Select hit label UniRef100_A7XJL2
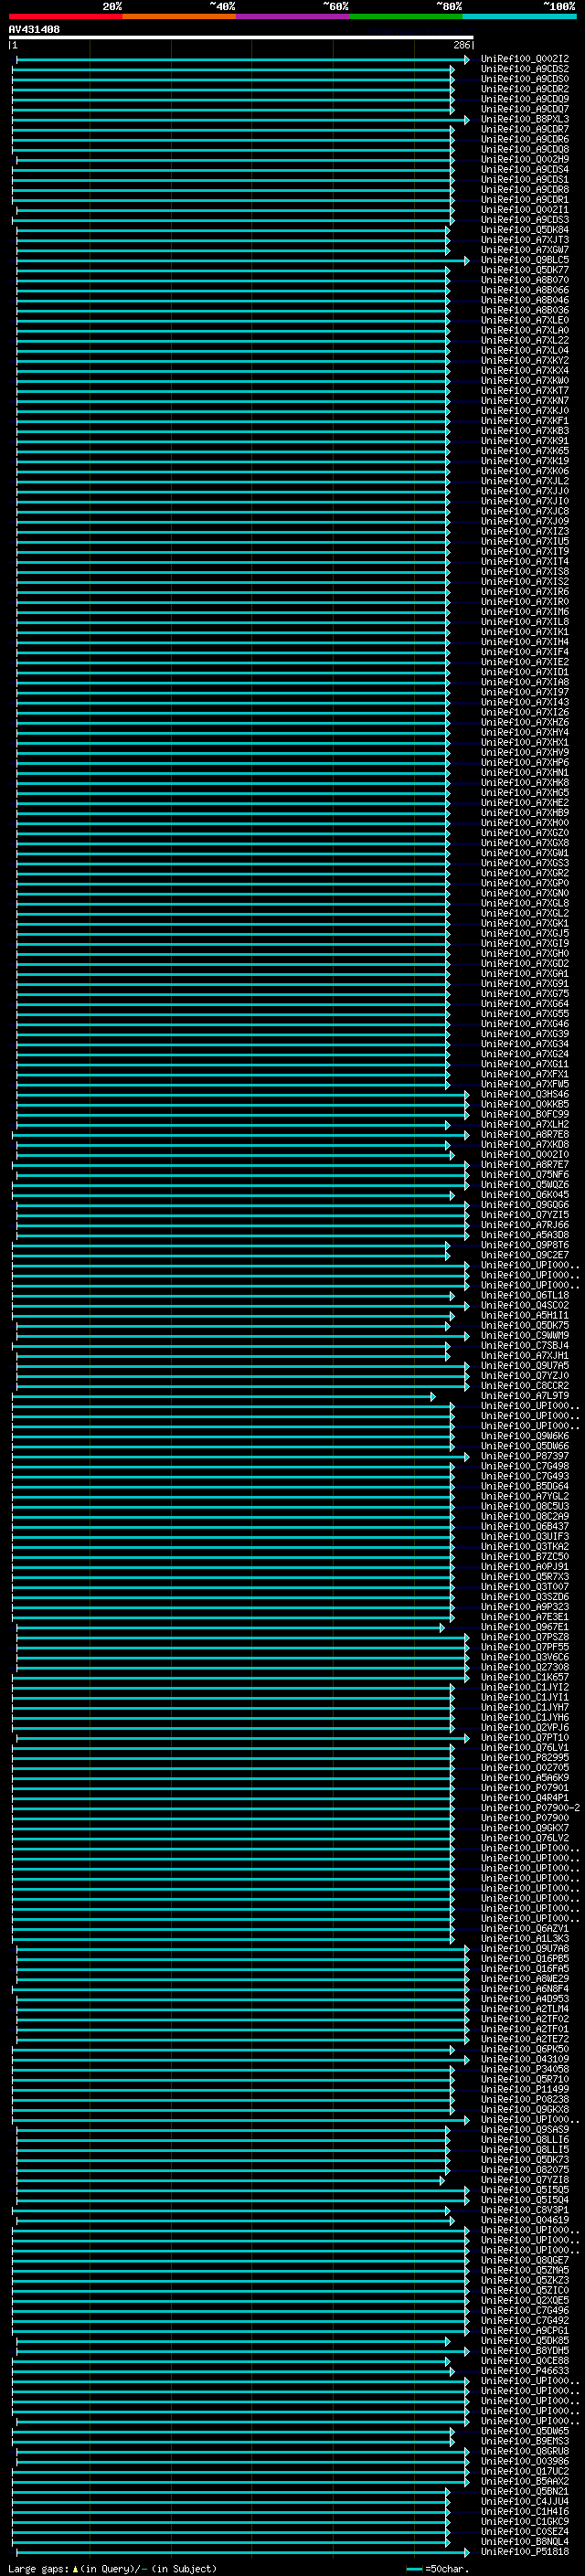 coord(525,481)
